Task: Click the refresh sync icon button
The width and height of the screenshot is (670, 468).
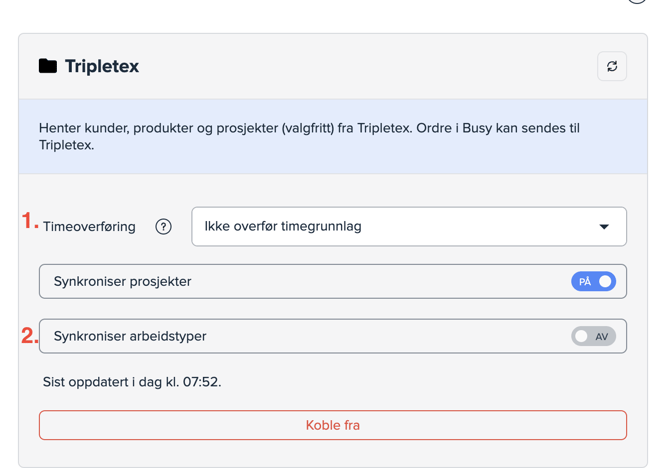Action: 612,66
